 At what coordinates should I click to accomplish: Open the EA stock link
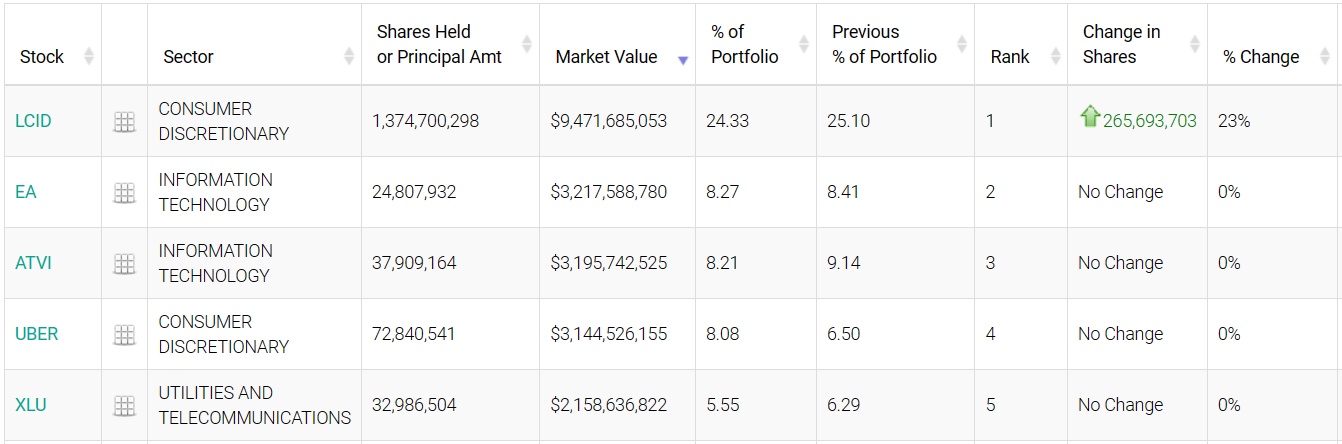26,192
